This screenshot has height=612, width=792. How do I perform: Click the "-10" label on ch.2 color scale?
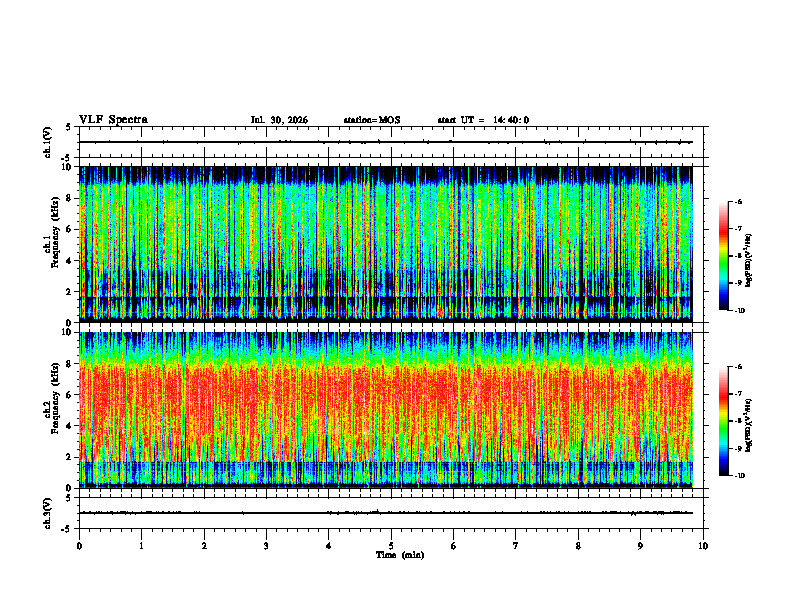[739, 476]
